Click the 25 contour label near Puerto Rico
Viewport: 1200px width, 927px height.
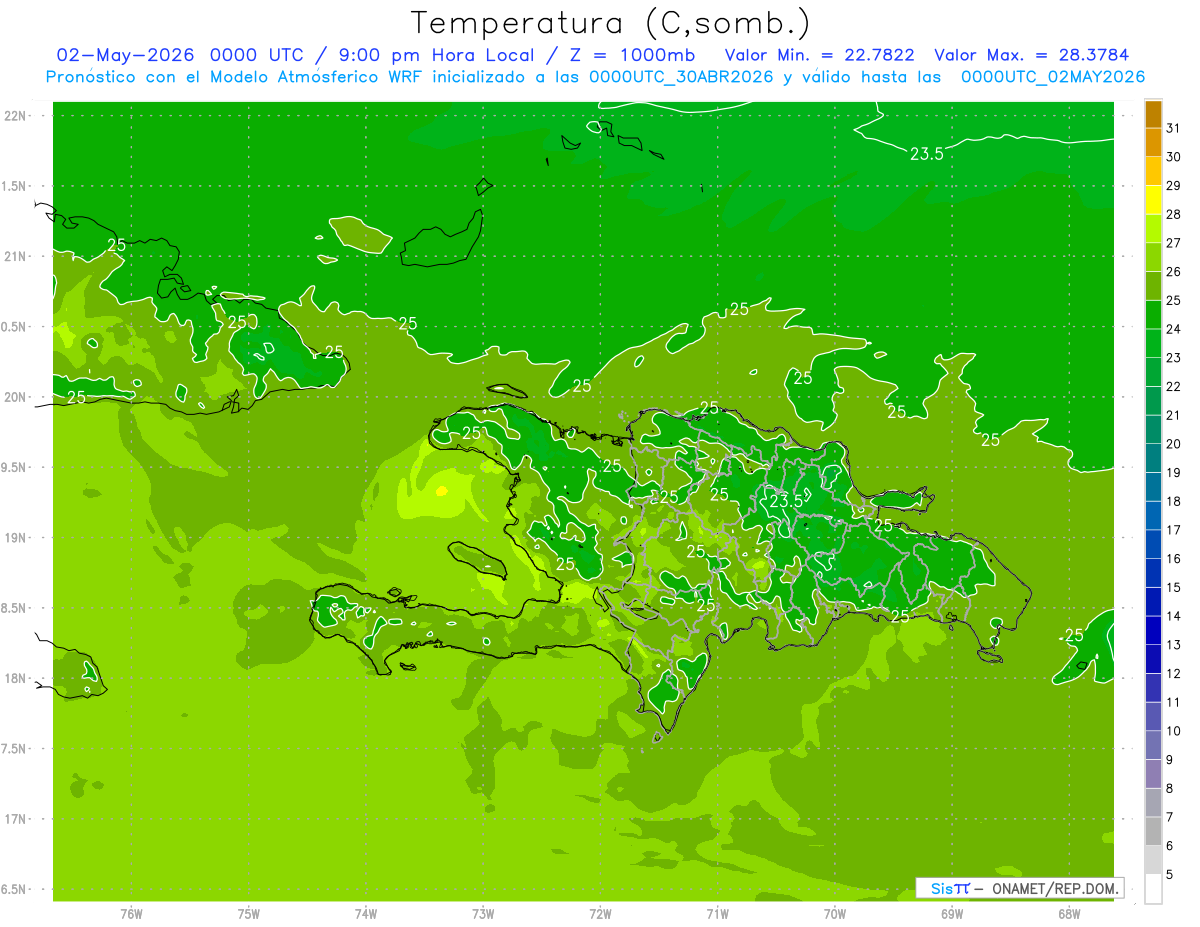1074,635
